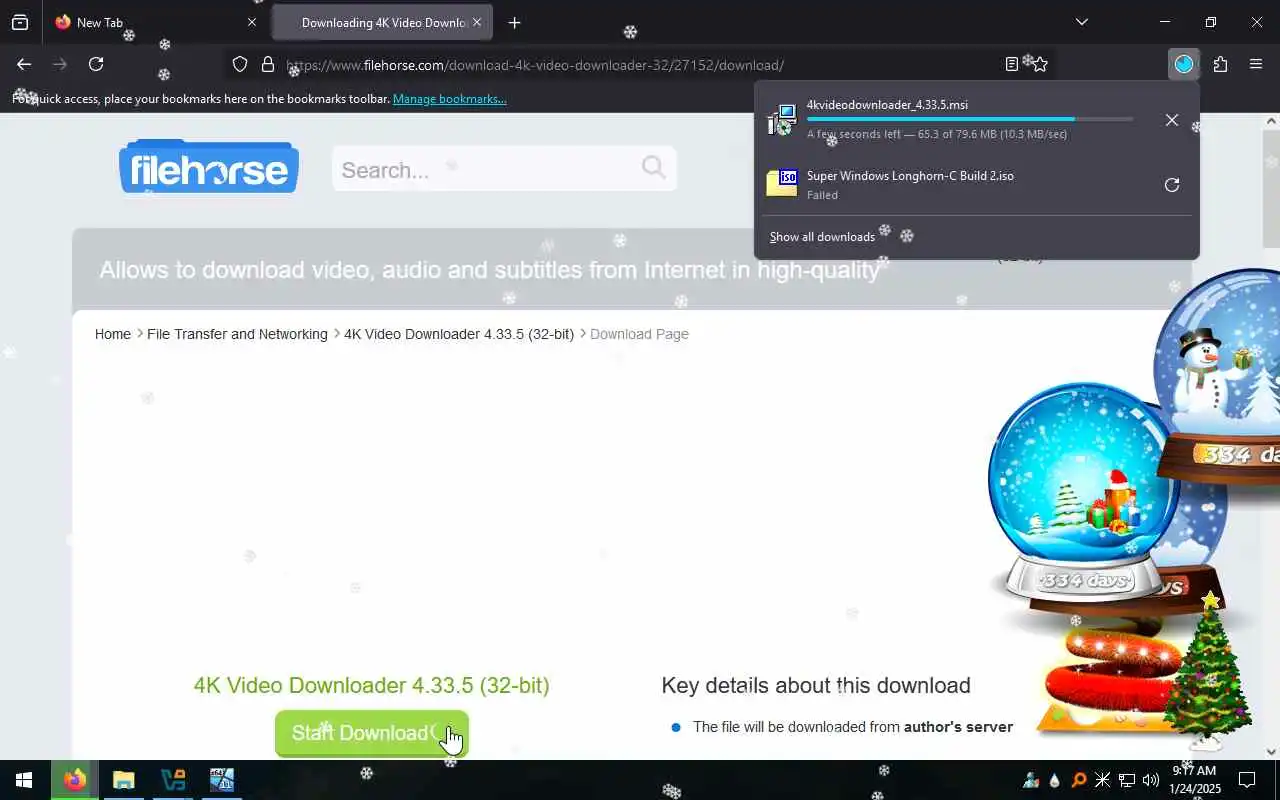Go back to previous page
1280x800 pixels.
[x=24, y=64]
